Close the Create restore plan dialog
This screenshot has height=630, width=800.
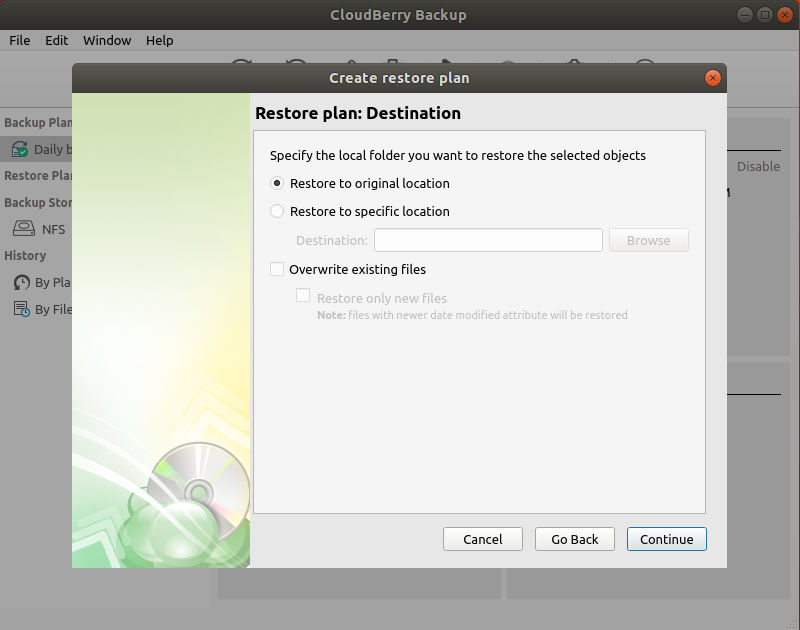[712, 78]
